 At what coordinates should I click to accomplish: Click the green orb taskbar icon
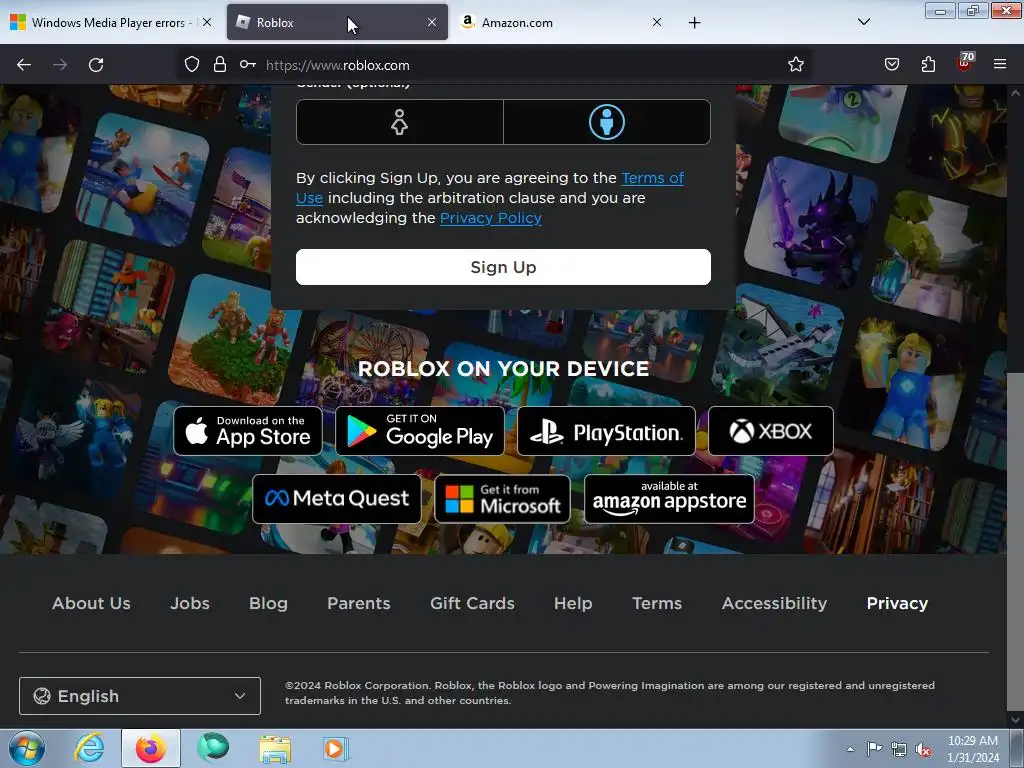(x=213, y=748)
